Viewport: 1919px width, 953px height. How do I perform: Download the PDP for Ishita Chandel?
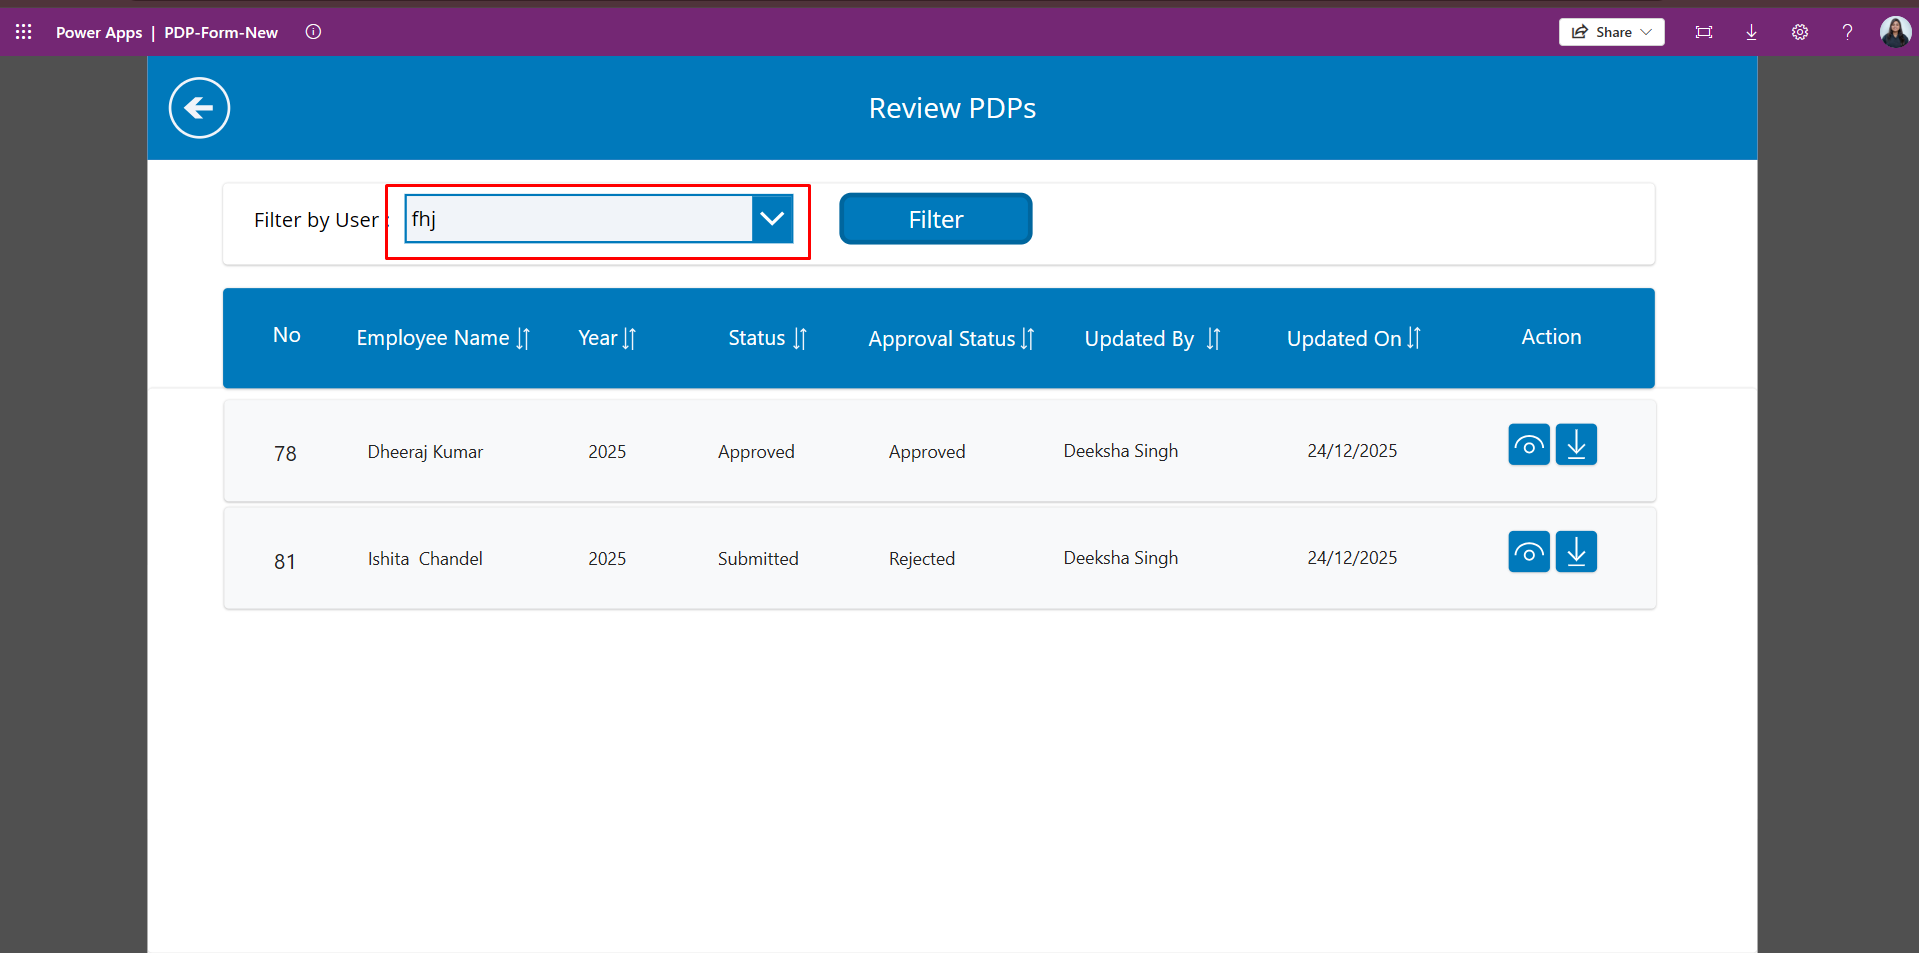click(1576, 552)
